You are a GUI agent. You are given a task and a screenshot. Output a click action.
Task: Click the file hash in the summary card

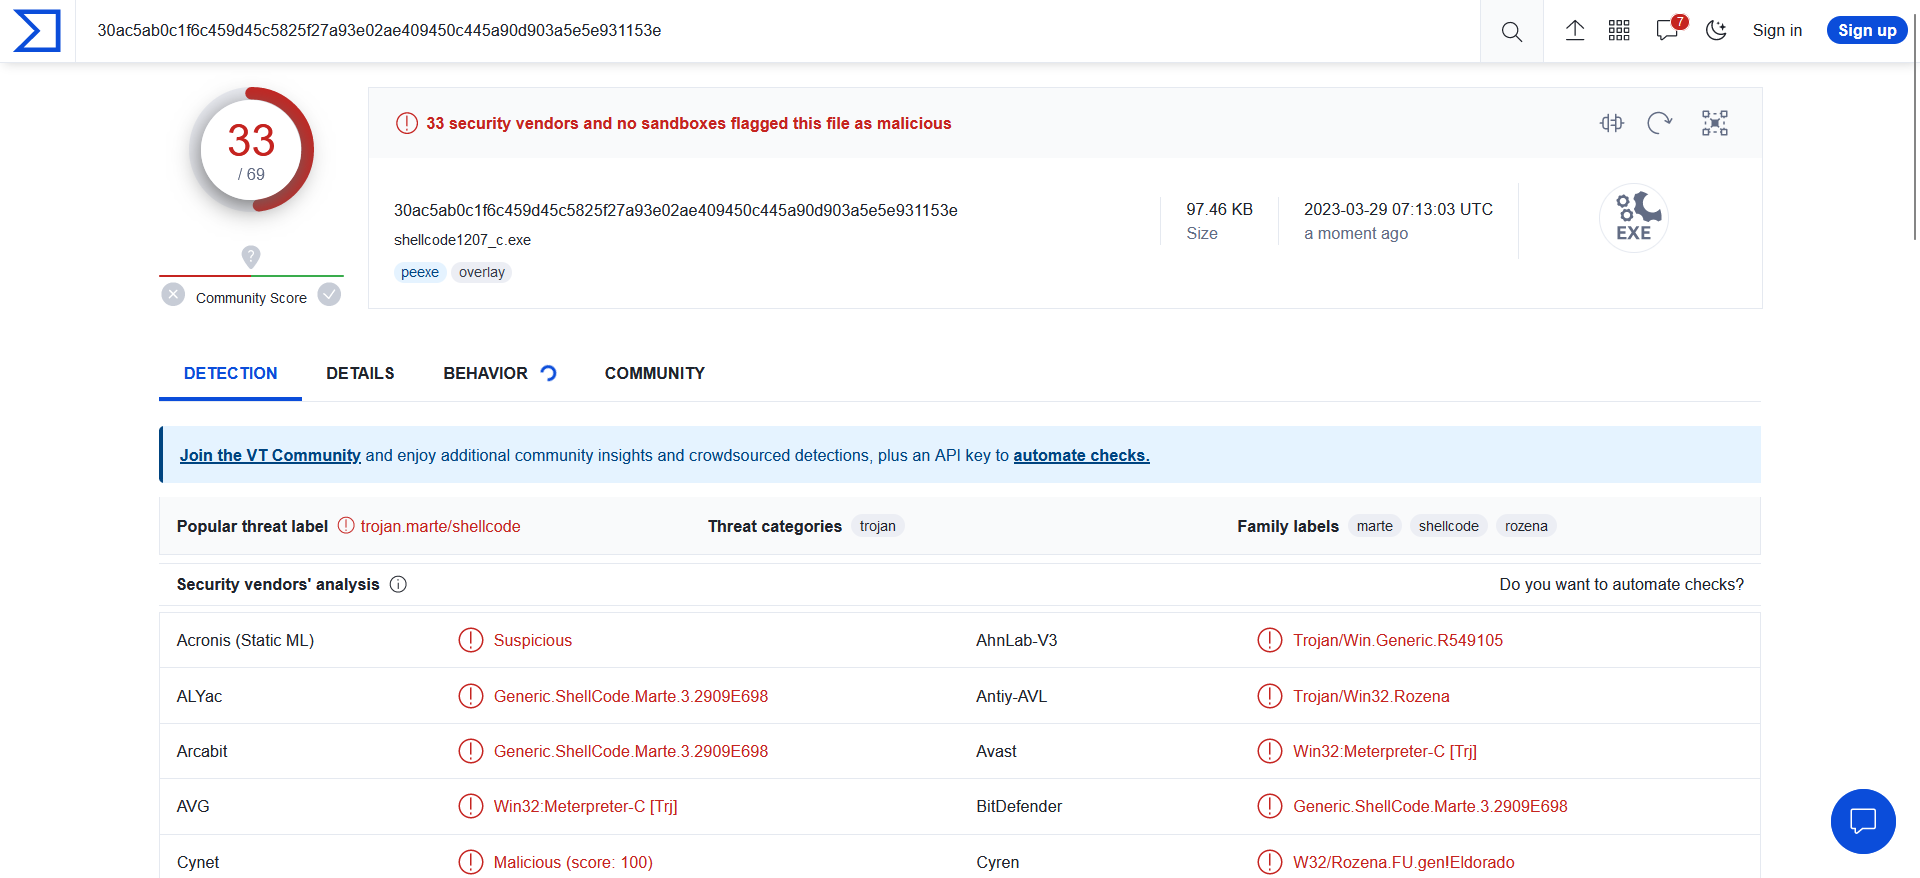pos(676,210)
